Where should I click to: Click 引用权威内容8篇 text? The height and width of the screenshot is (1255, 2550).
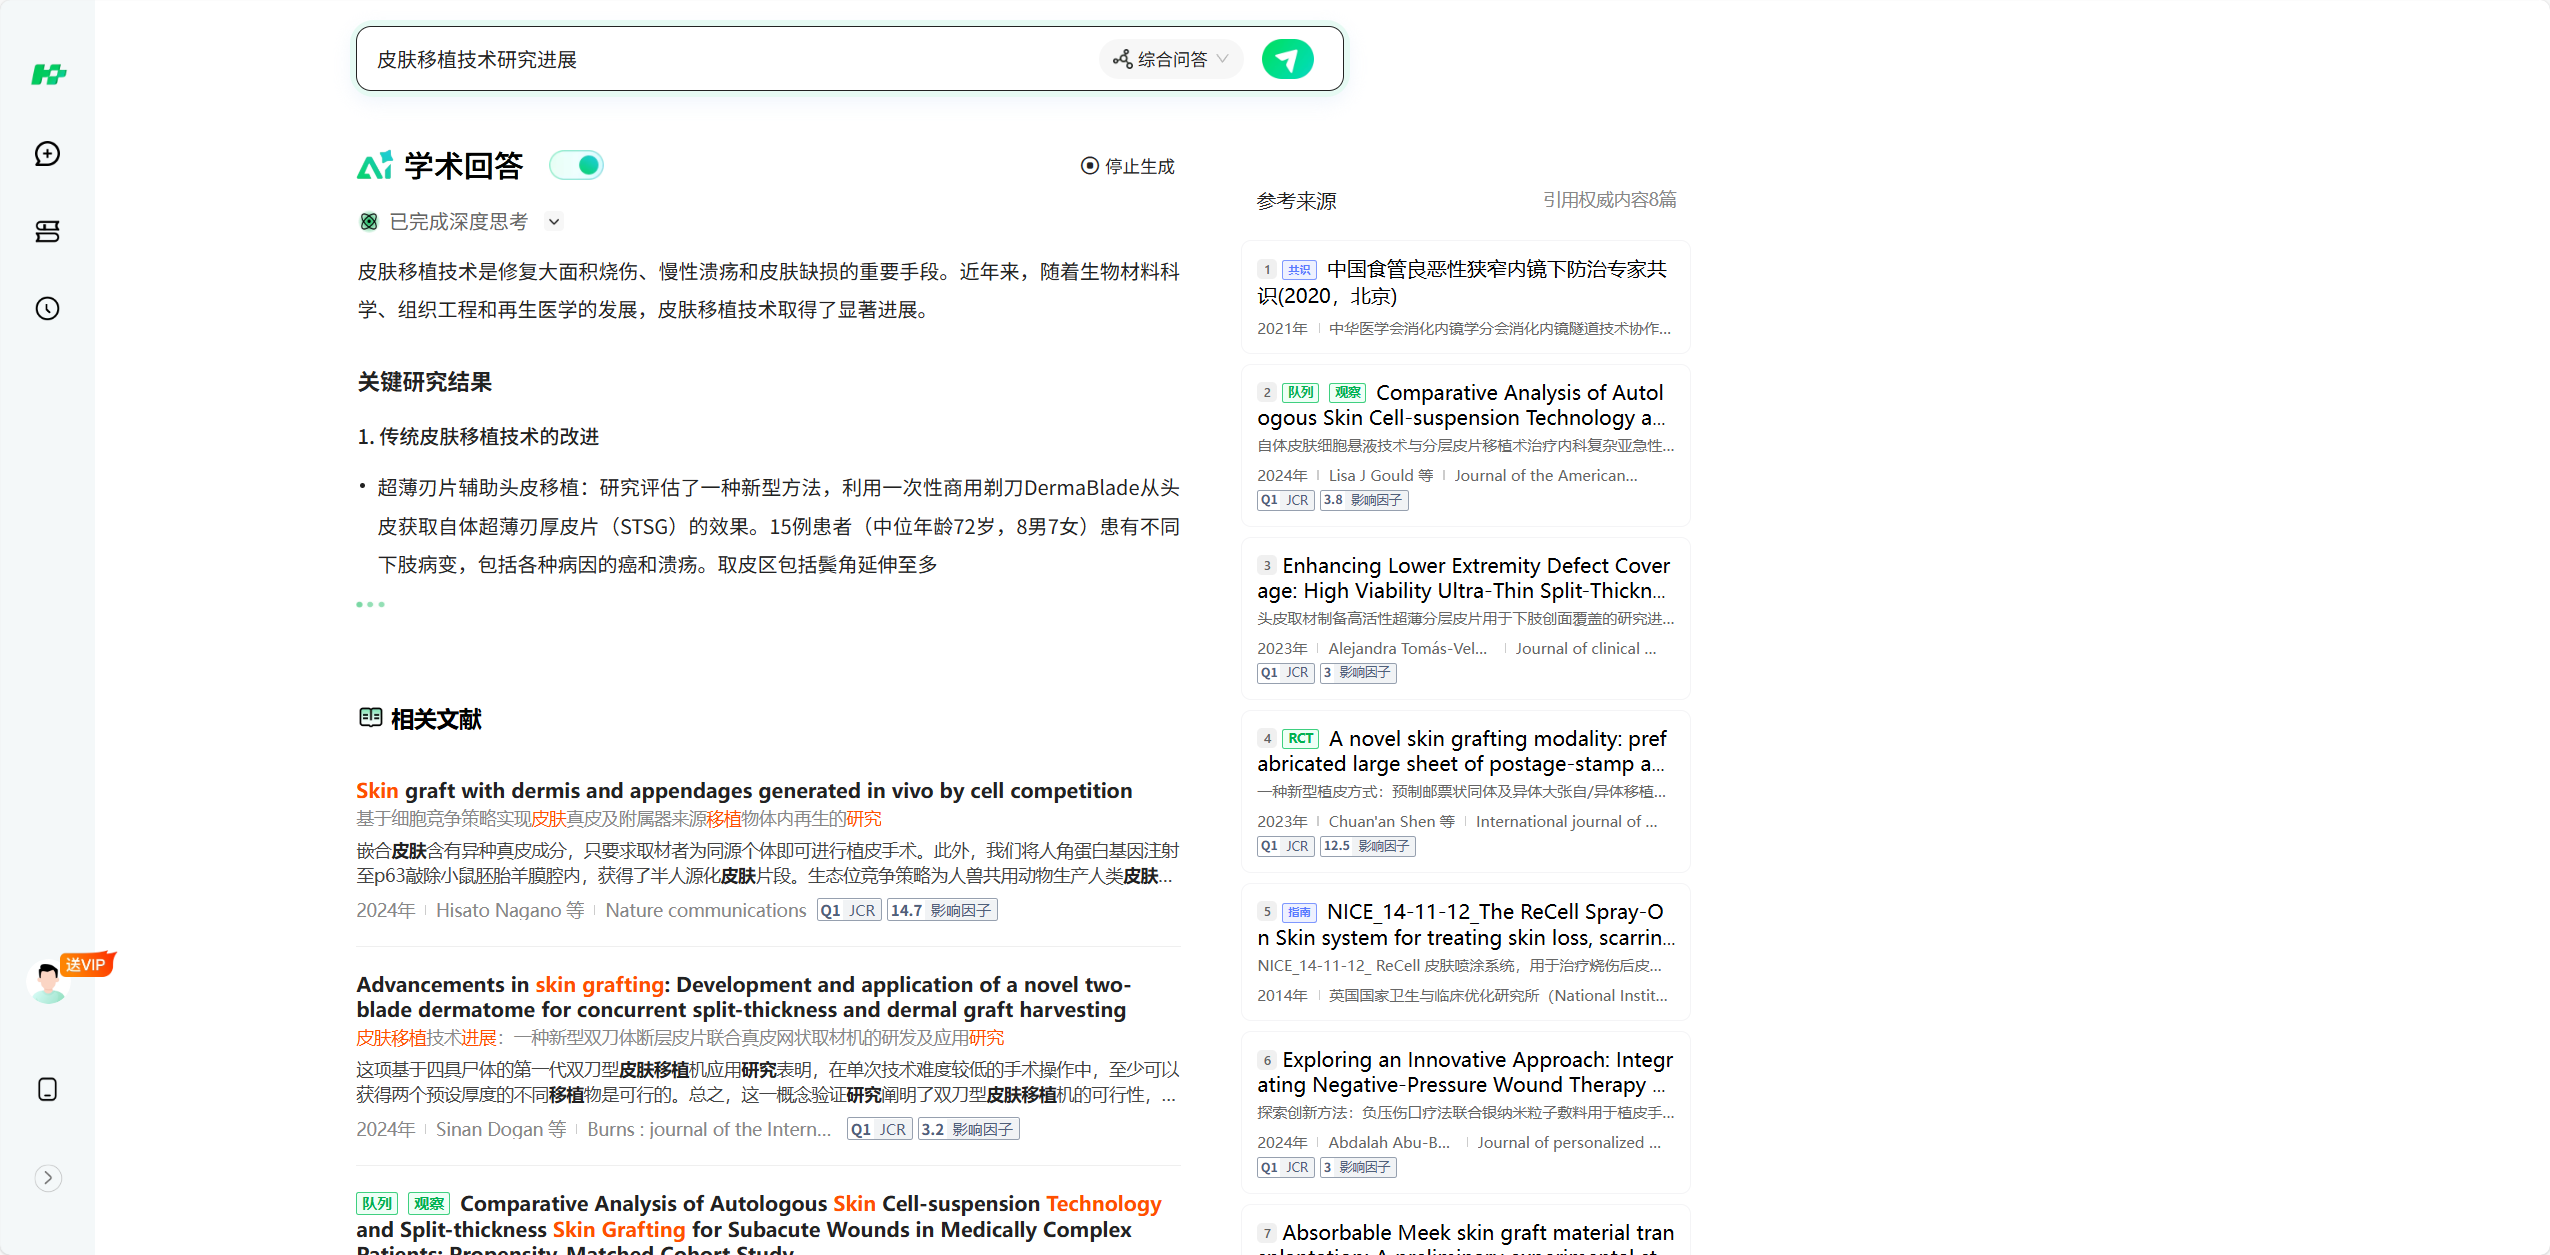(1609, 200)
